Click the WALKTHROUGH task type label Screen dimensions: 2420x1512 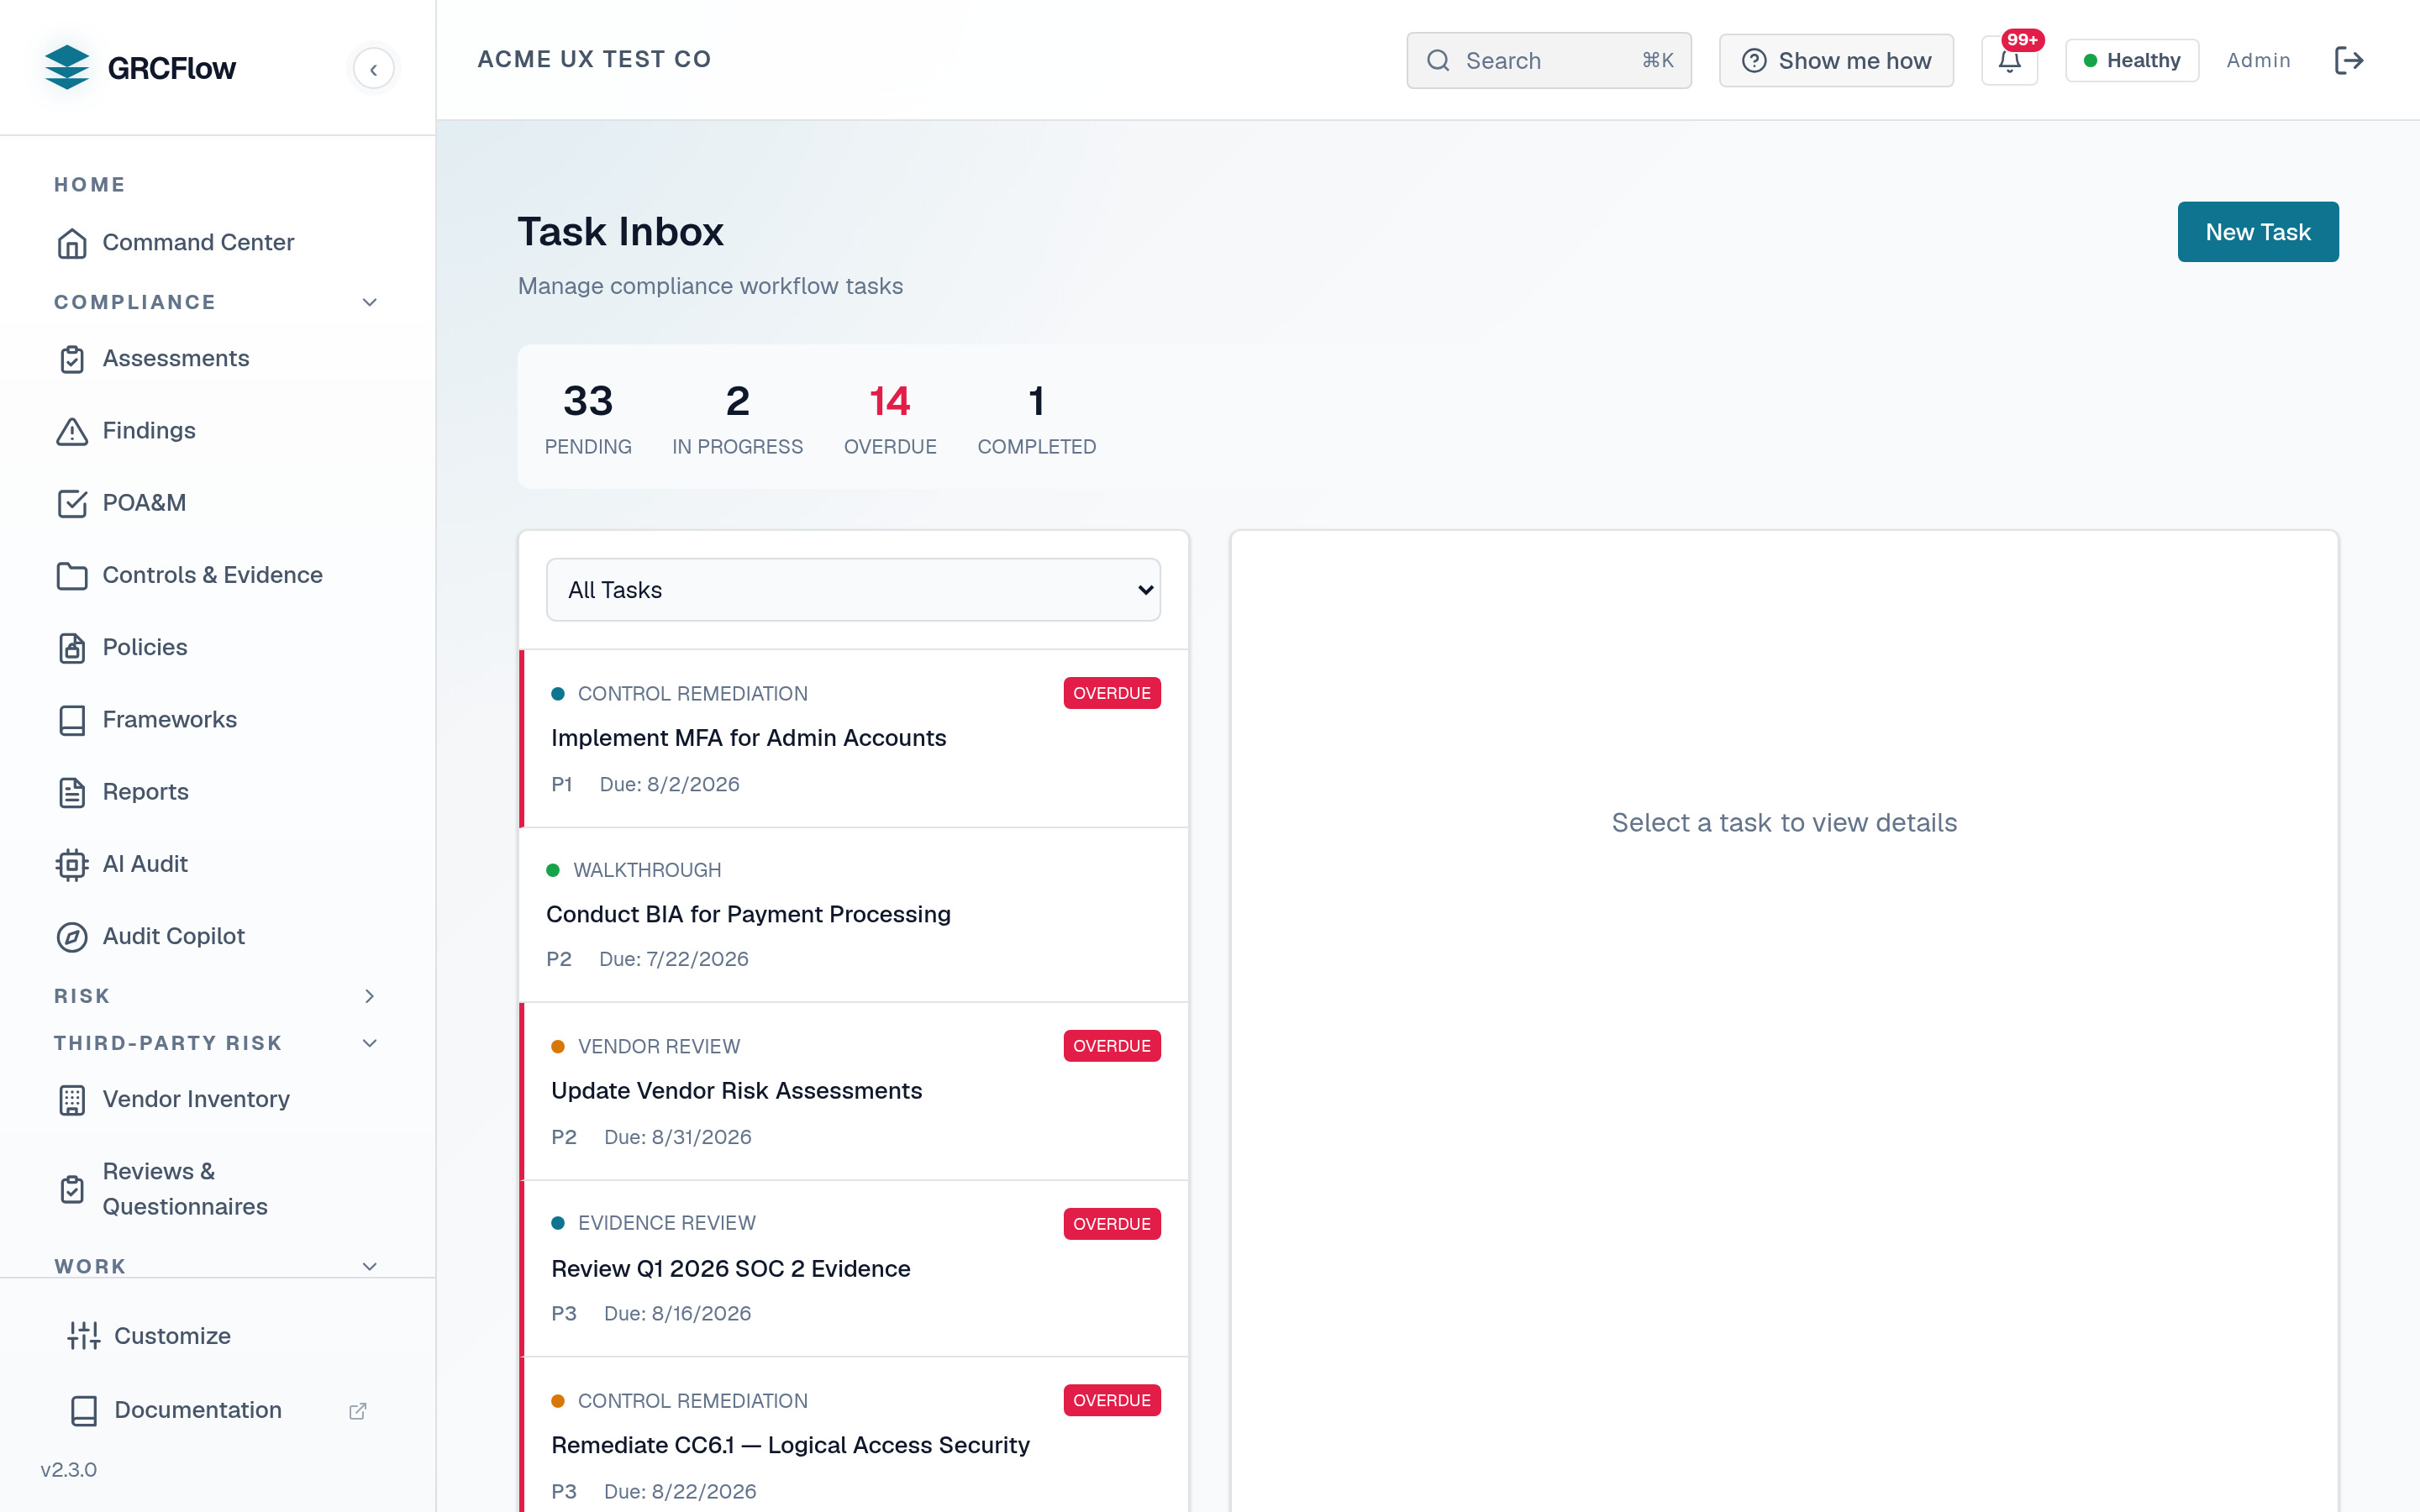(647, 870)
